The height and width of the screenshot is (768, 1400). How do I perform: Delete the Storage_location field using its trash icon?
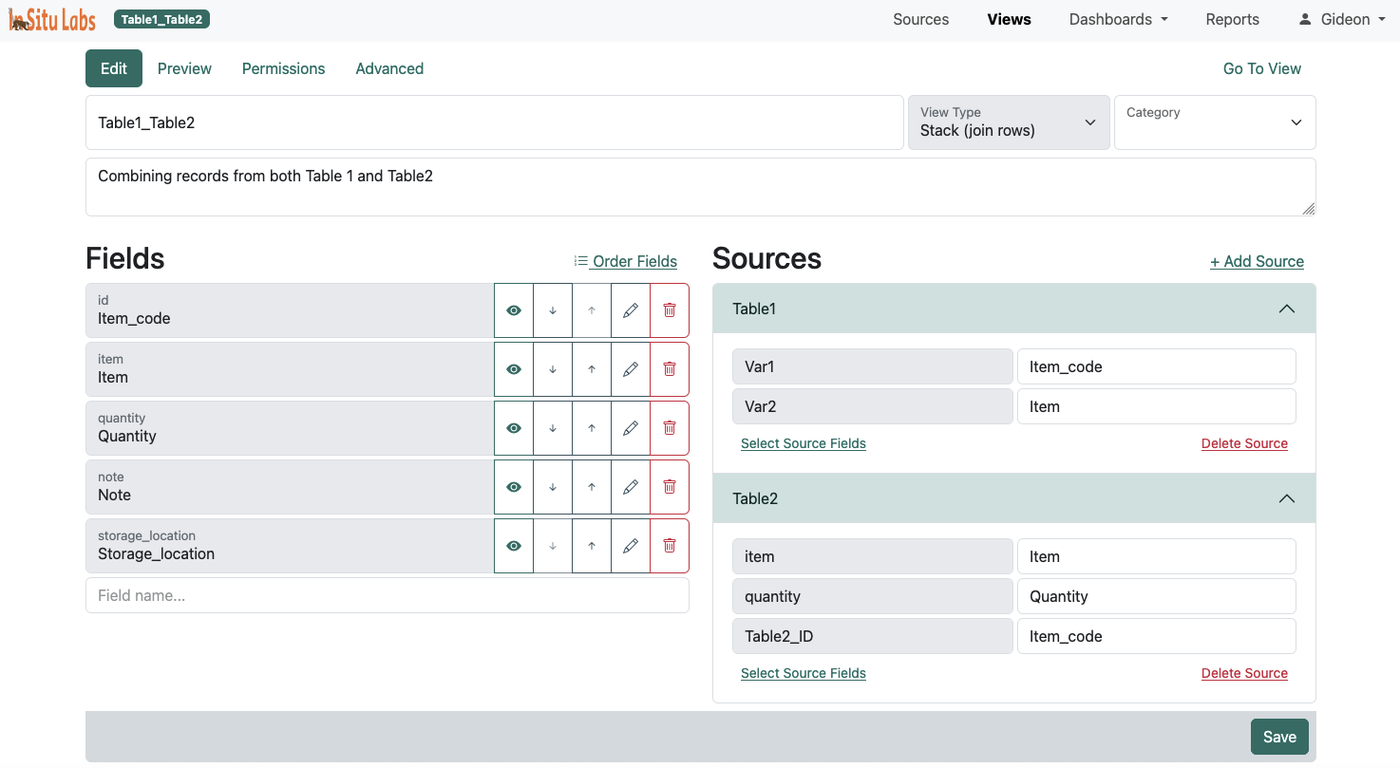tap(668, 546)
